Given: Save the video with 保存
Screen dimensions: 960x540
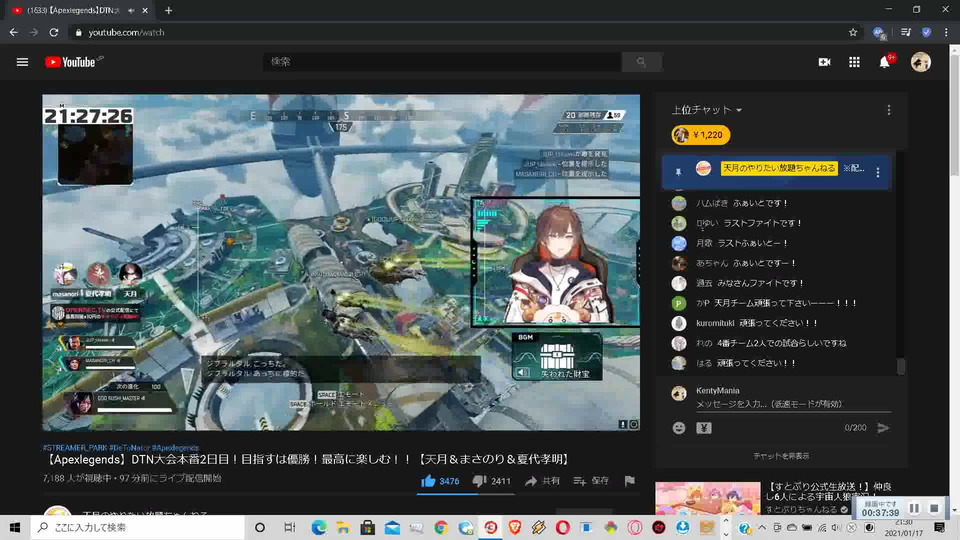Looking at the screenshot, I should click(591, 481).
